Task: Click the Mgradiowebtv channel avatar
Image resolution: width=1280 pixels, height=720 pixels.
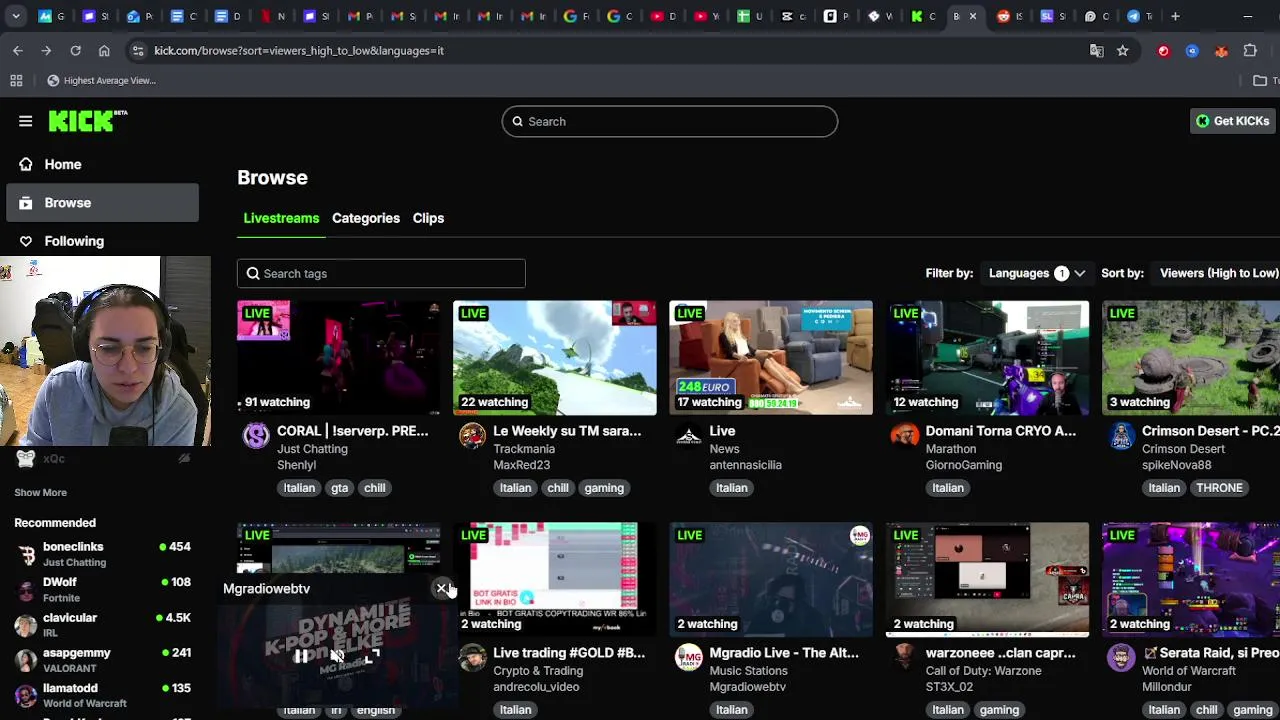Action: 688,657
